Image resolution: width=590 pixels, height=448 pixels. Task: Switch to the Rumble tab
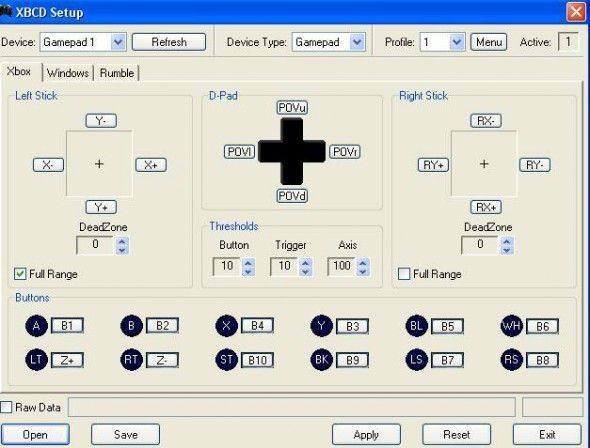click(x=117, y=73)
